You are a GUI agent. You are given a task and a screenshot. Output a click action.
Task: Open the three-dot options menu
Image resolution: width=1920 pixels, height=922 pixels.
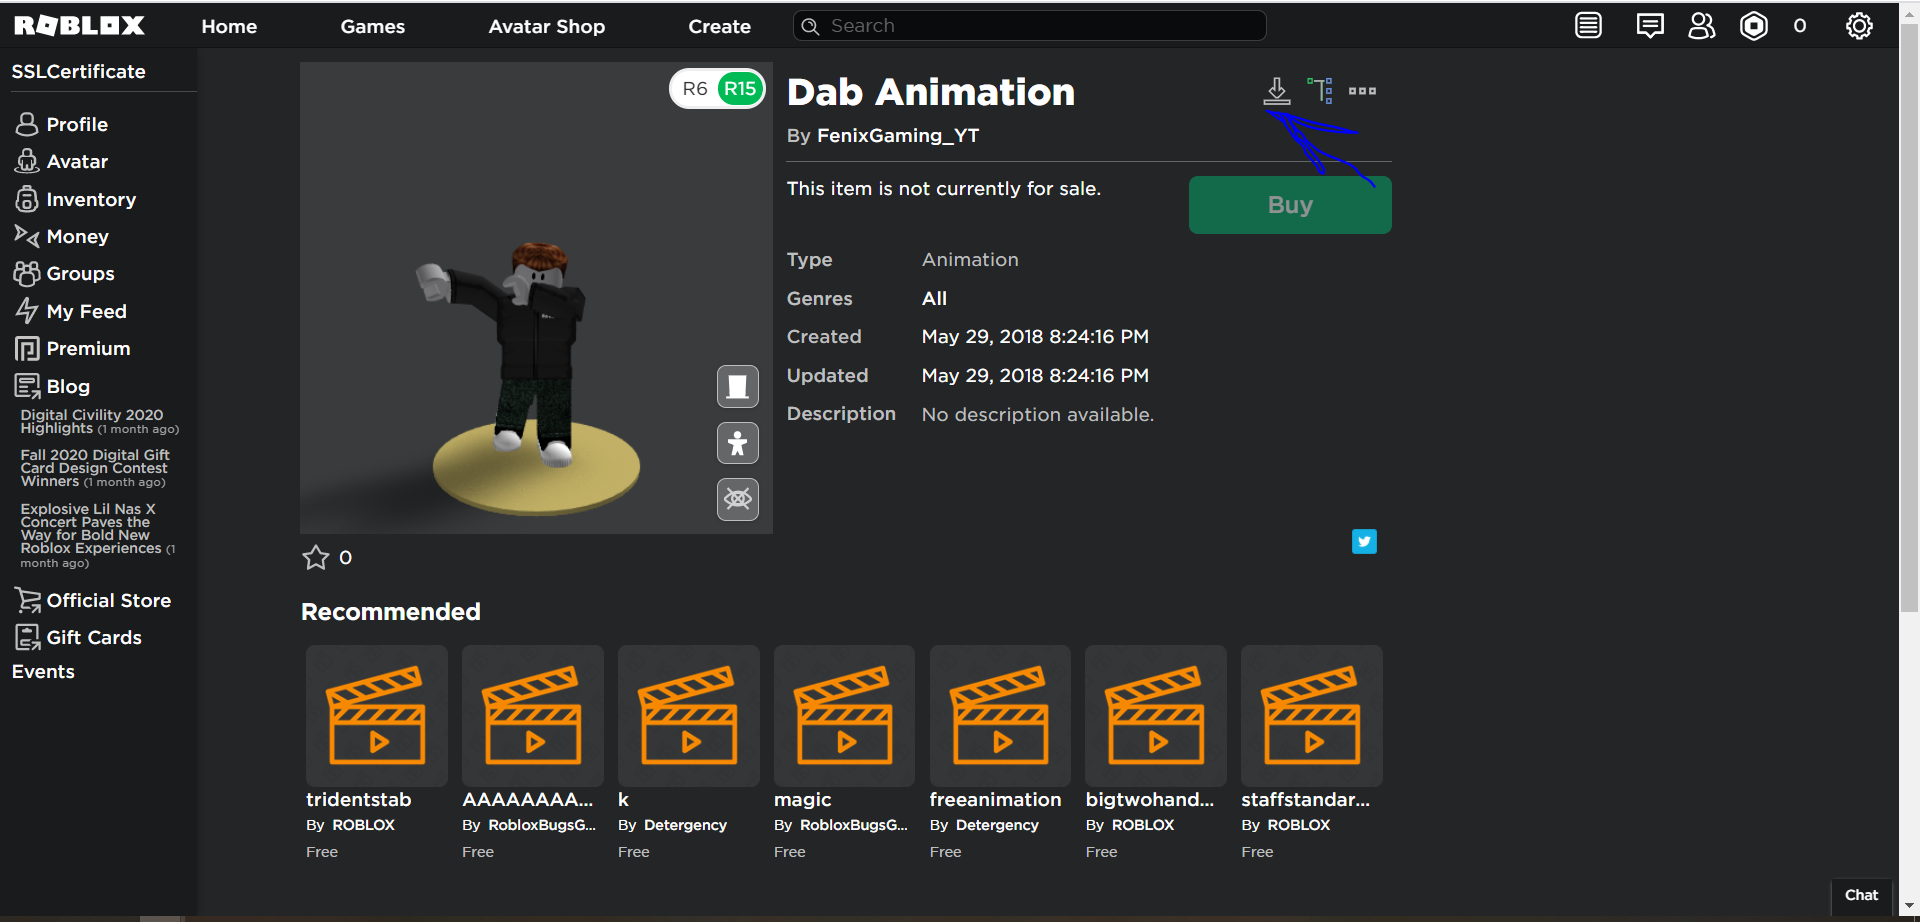(1362, 90)
